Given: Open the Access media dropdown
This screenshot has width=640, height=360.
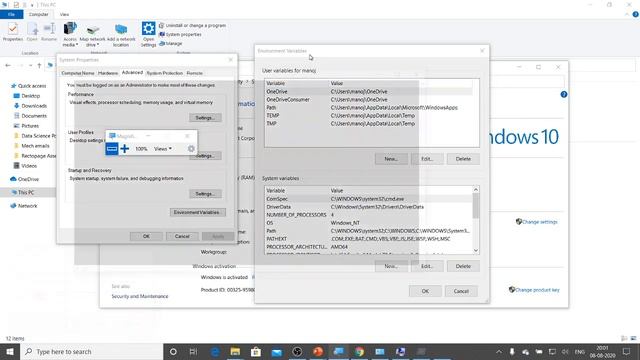Looking at the screenshot, I should click(x=70, y=34).
